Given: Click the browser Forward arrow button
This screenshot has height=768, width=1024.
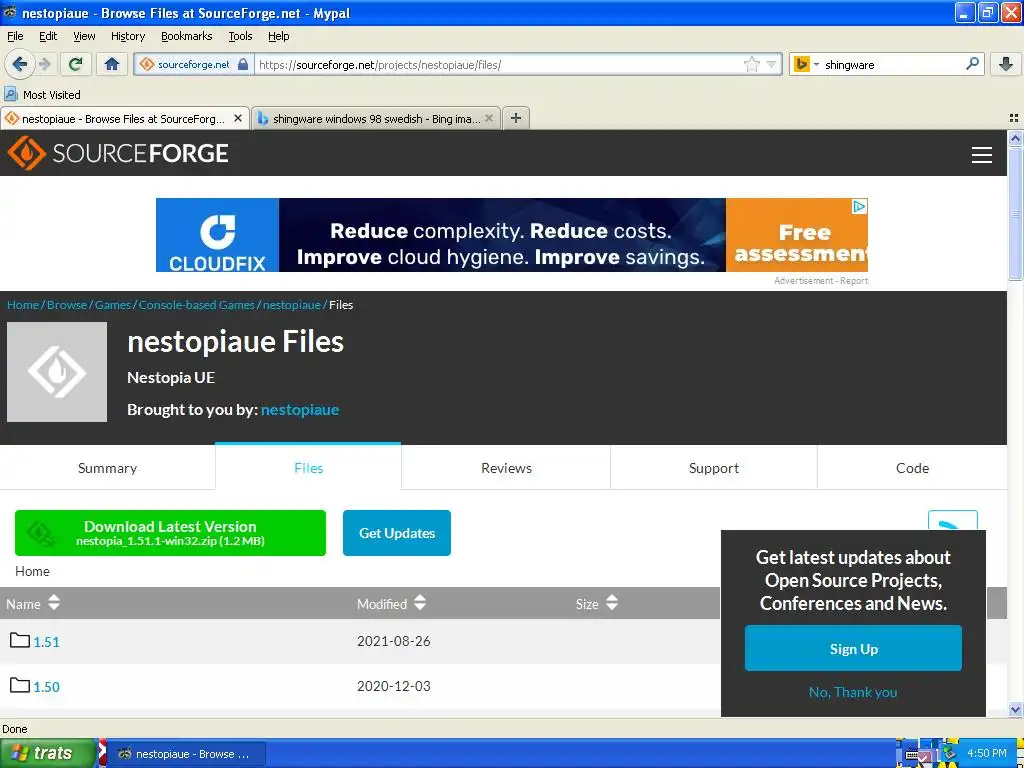Looking at the screenshot, I should [45, 64].
